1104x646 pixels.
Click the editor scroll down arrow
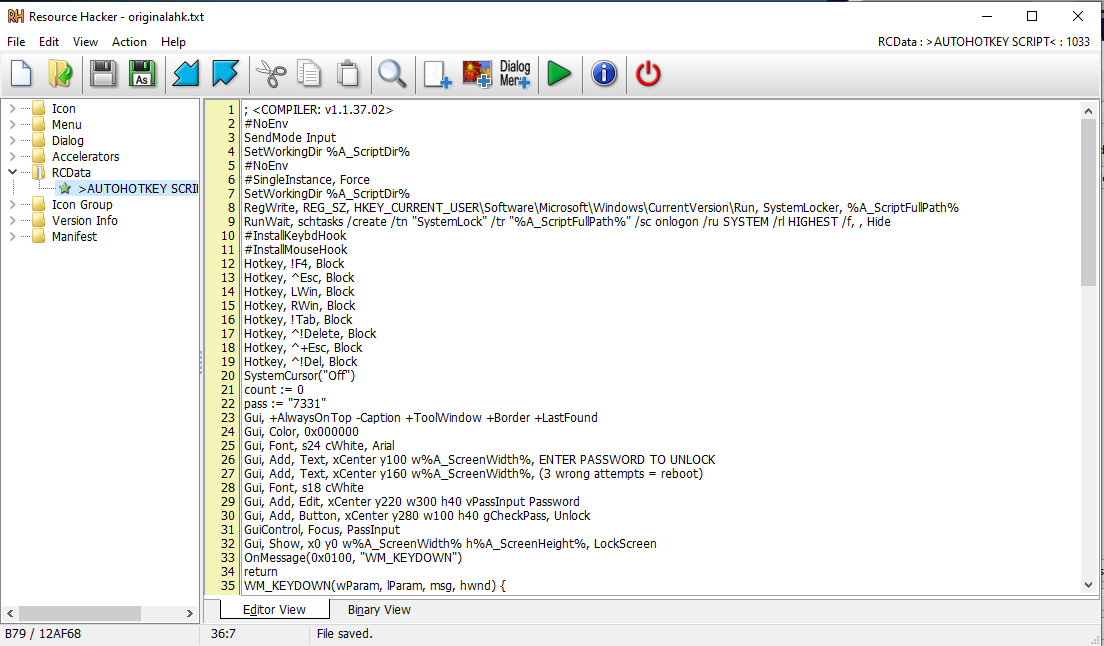1088,585
